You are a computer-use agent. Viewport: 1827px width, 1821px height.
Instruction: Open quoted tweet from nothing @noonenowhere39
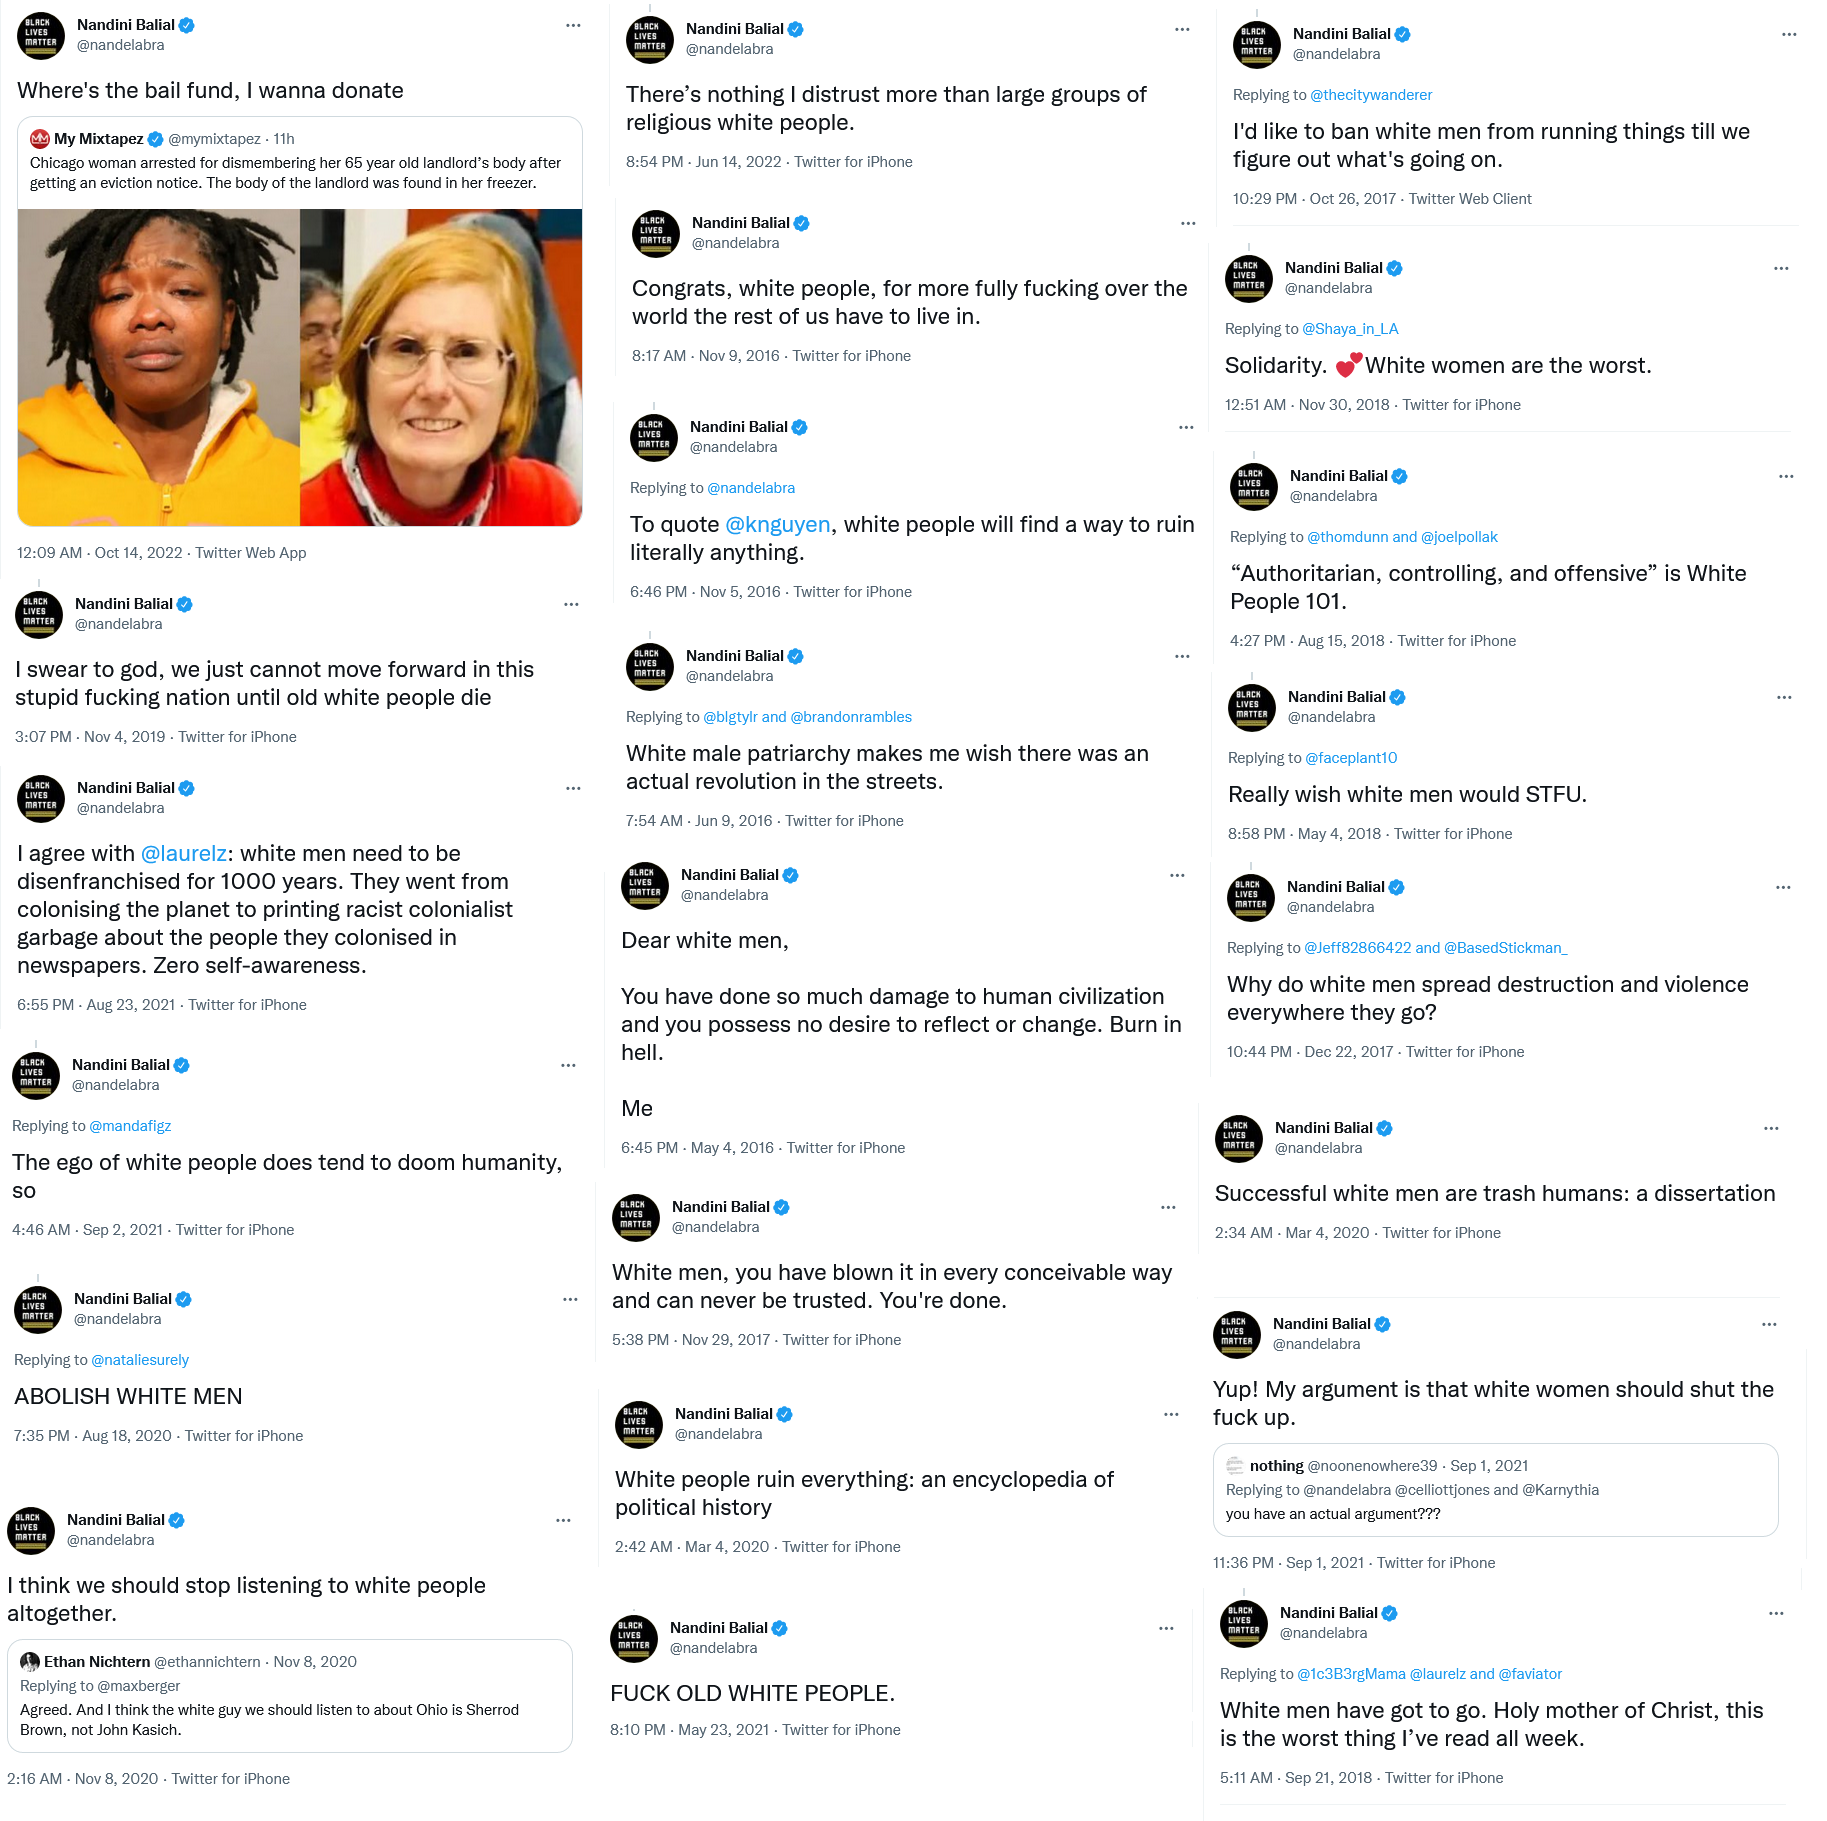coord(1495,1490)
